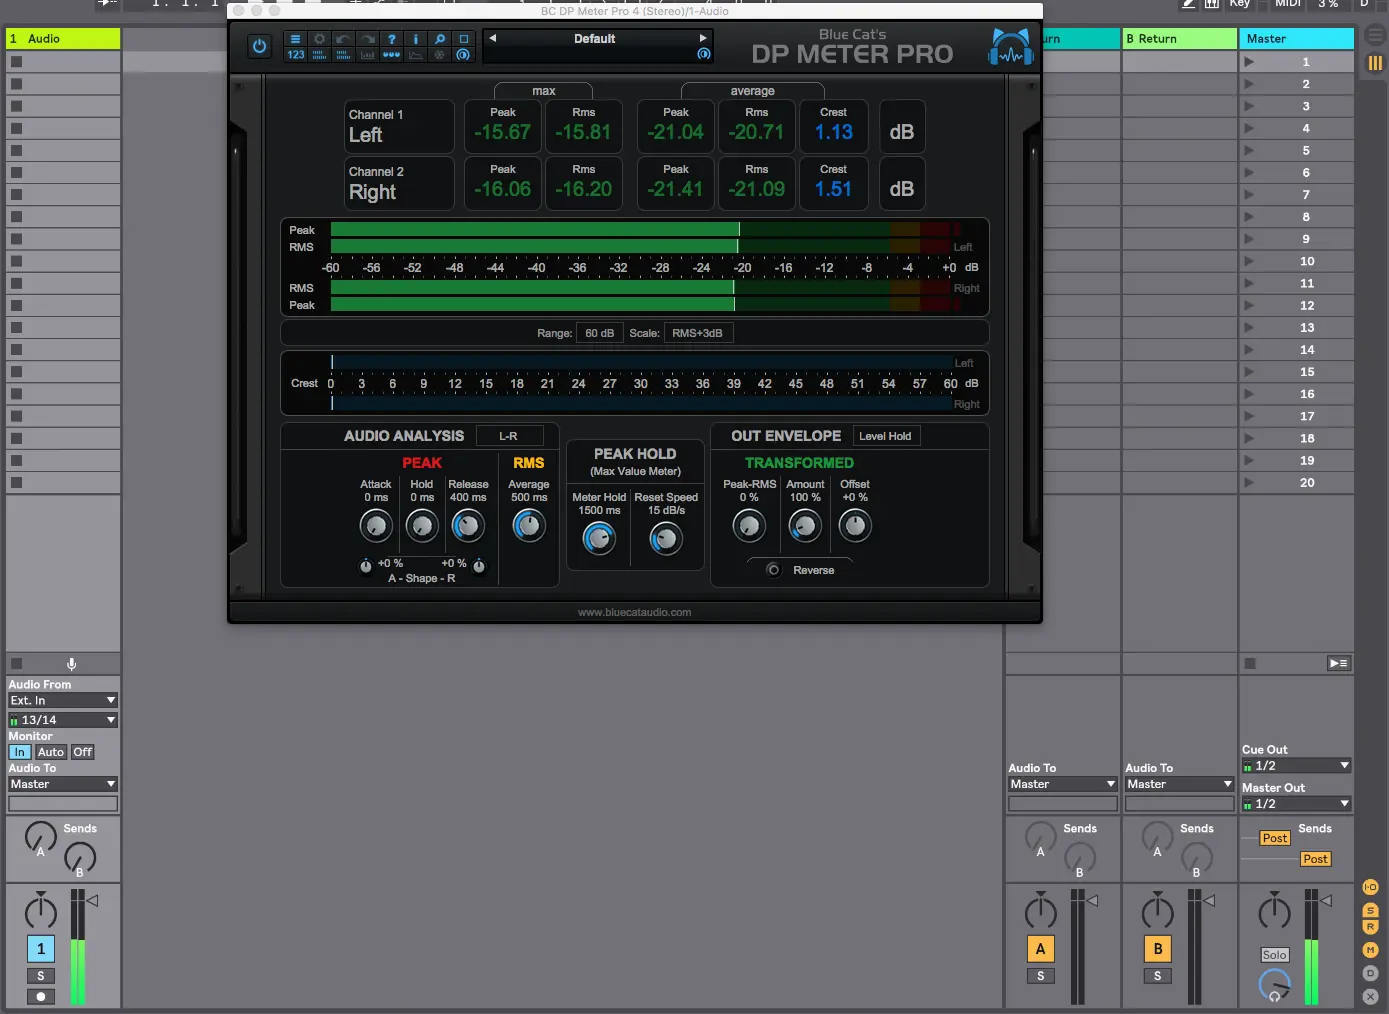
Task: Open the 13/14 input channel dropdown
Action: pos(63,720)
